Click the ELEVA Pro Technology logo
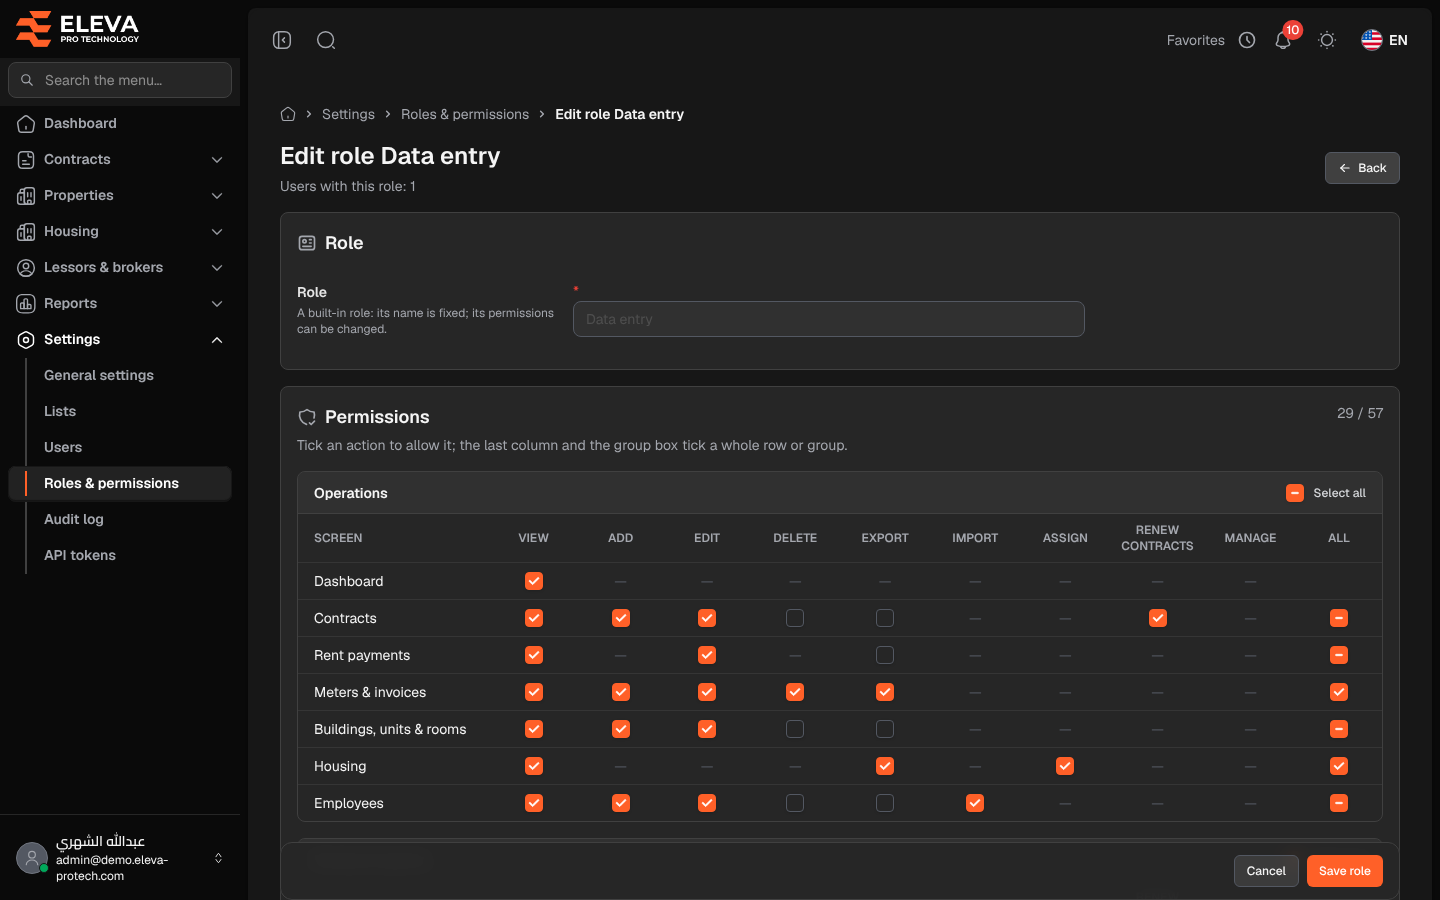 pos(78,28)
